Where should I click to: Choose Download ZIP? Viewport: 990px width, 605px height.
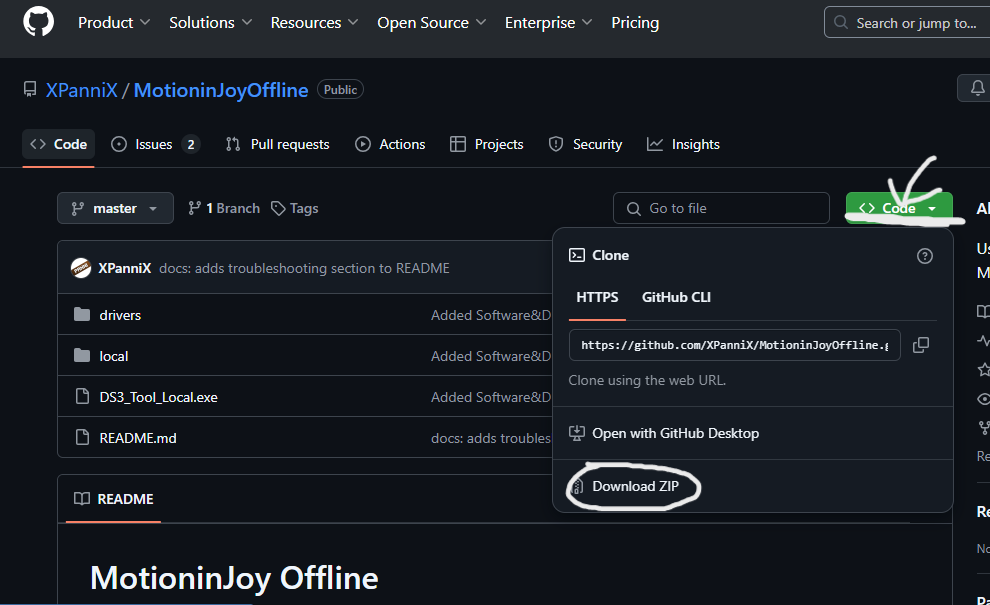(x=624, y=486)
